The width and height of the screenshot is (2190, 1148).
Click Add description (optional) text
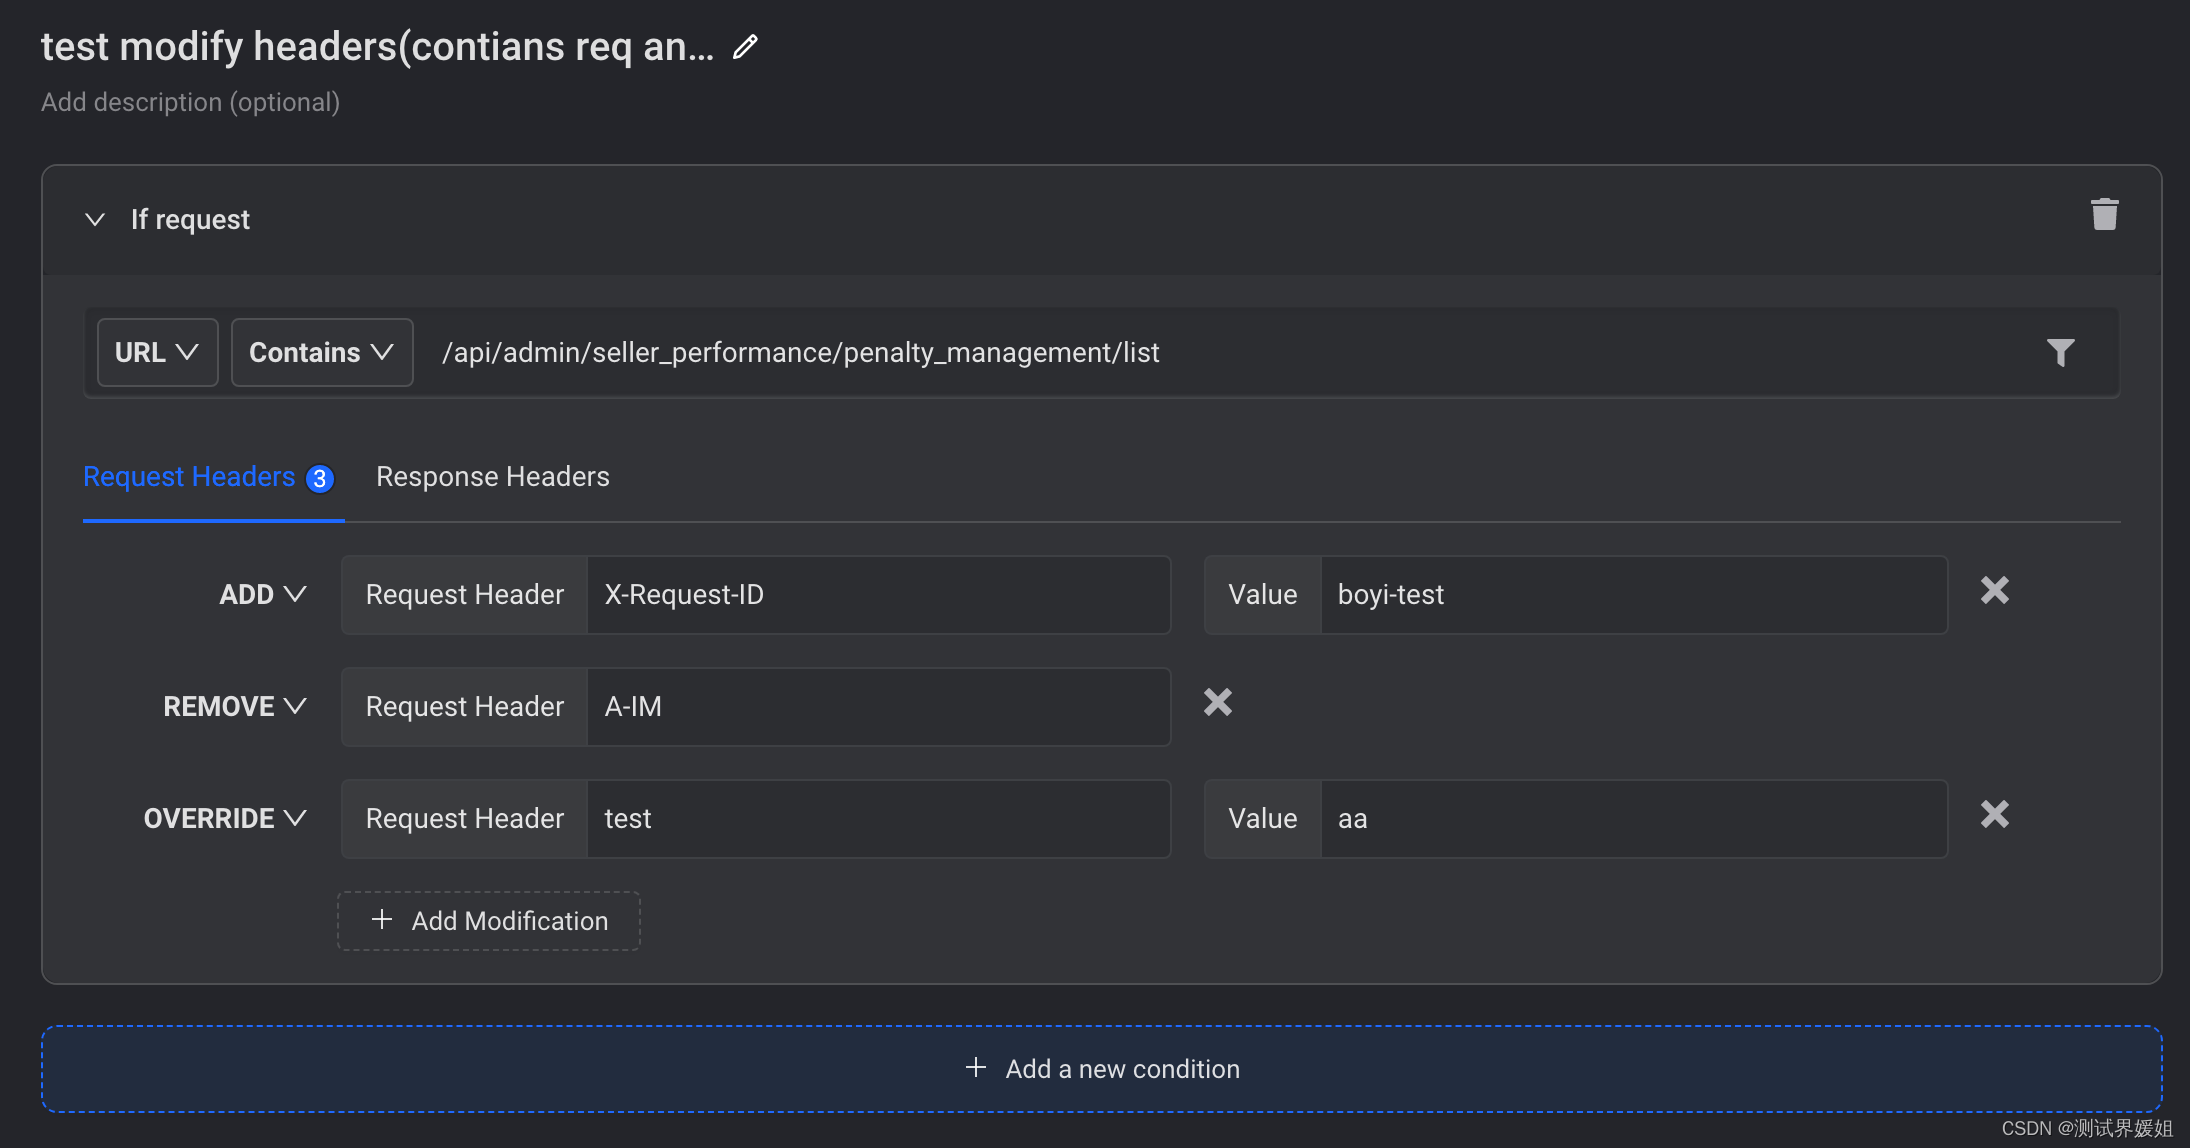click(190, 101)
